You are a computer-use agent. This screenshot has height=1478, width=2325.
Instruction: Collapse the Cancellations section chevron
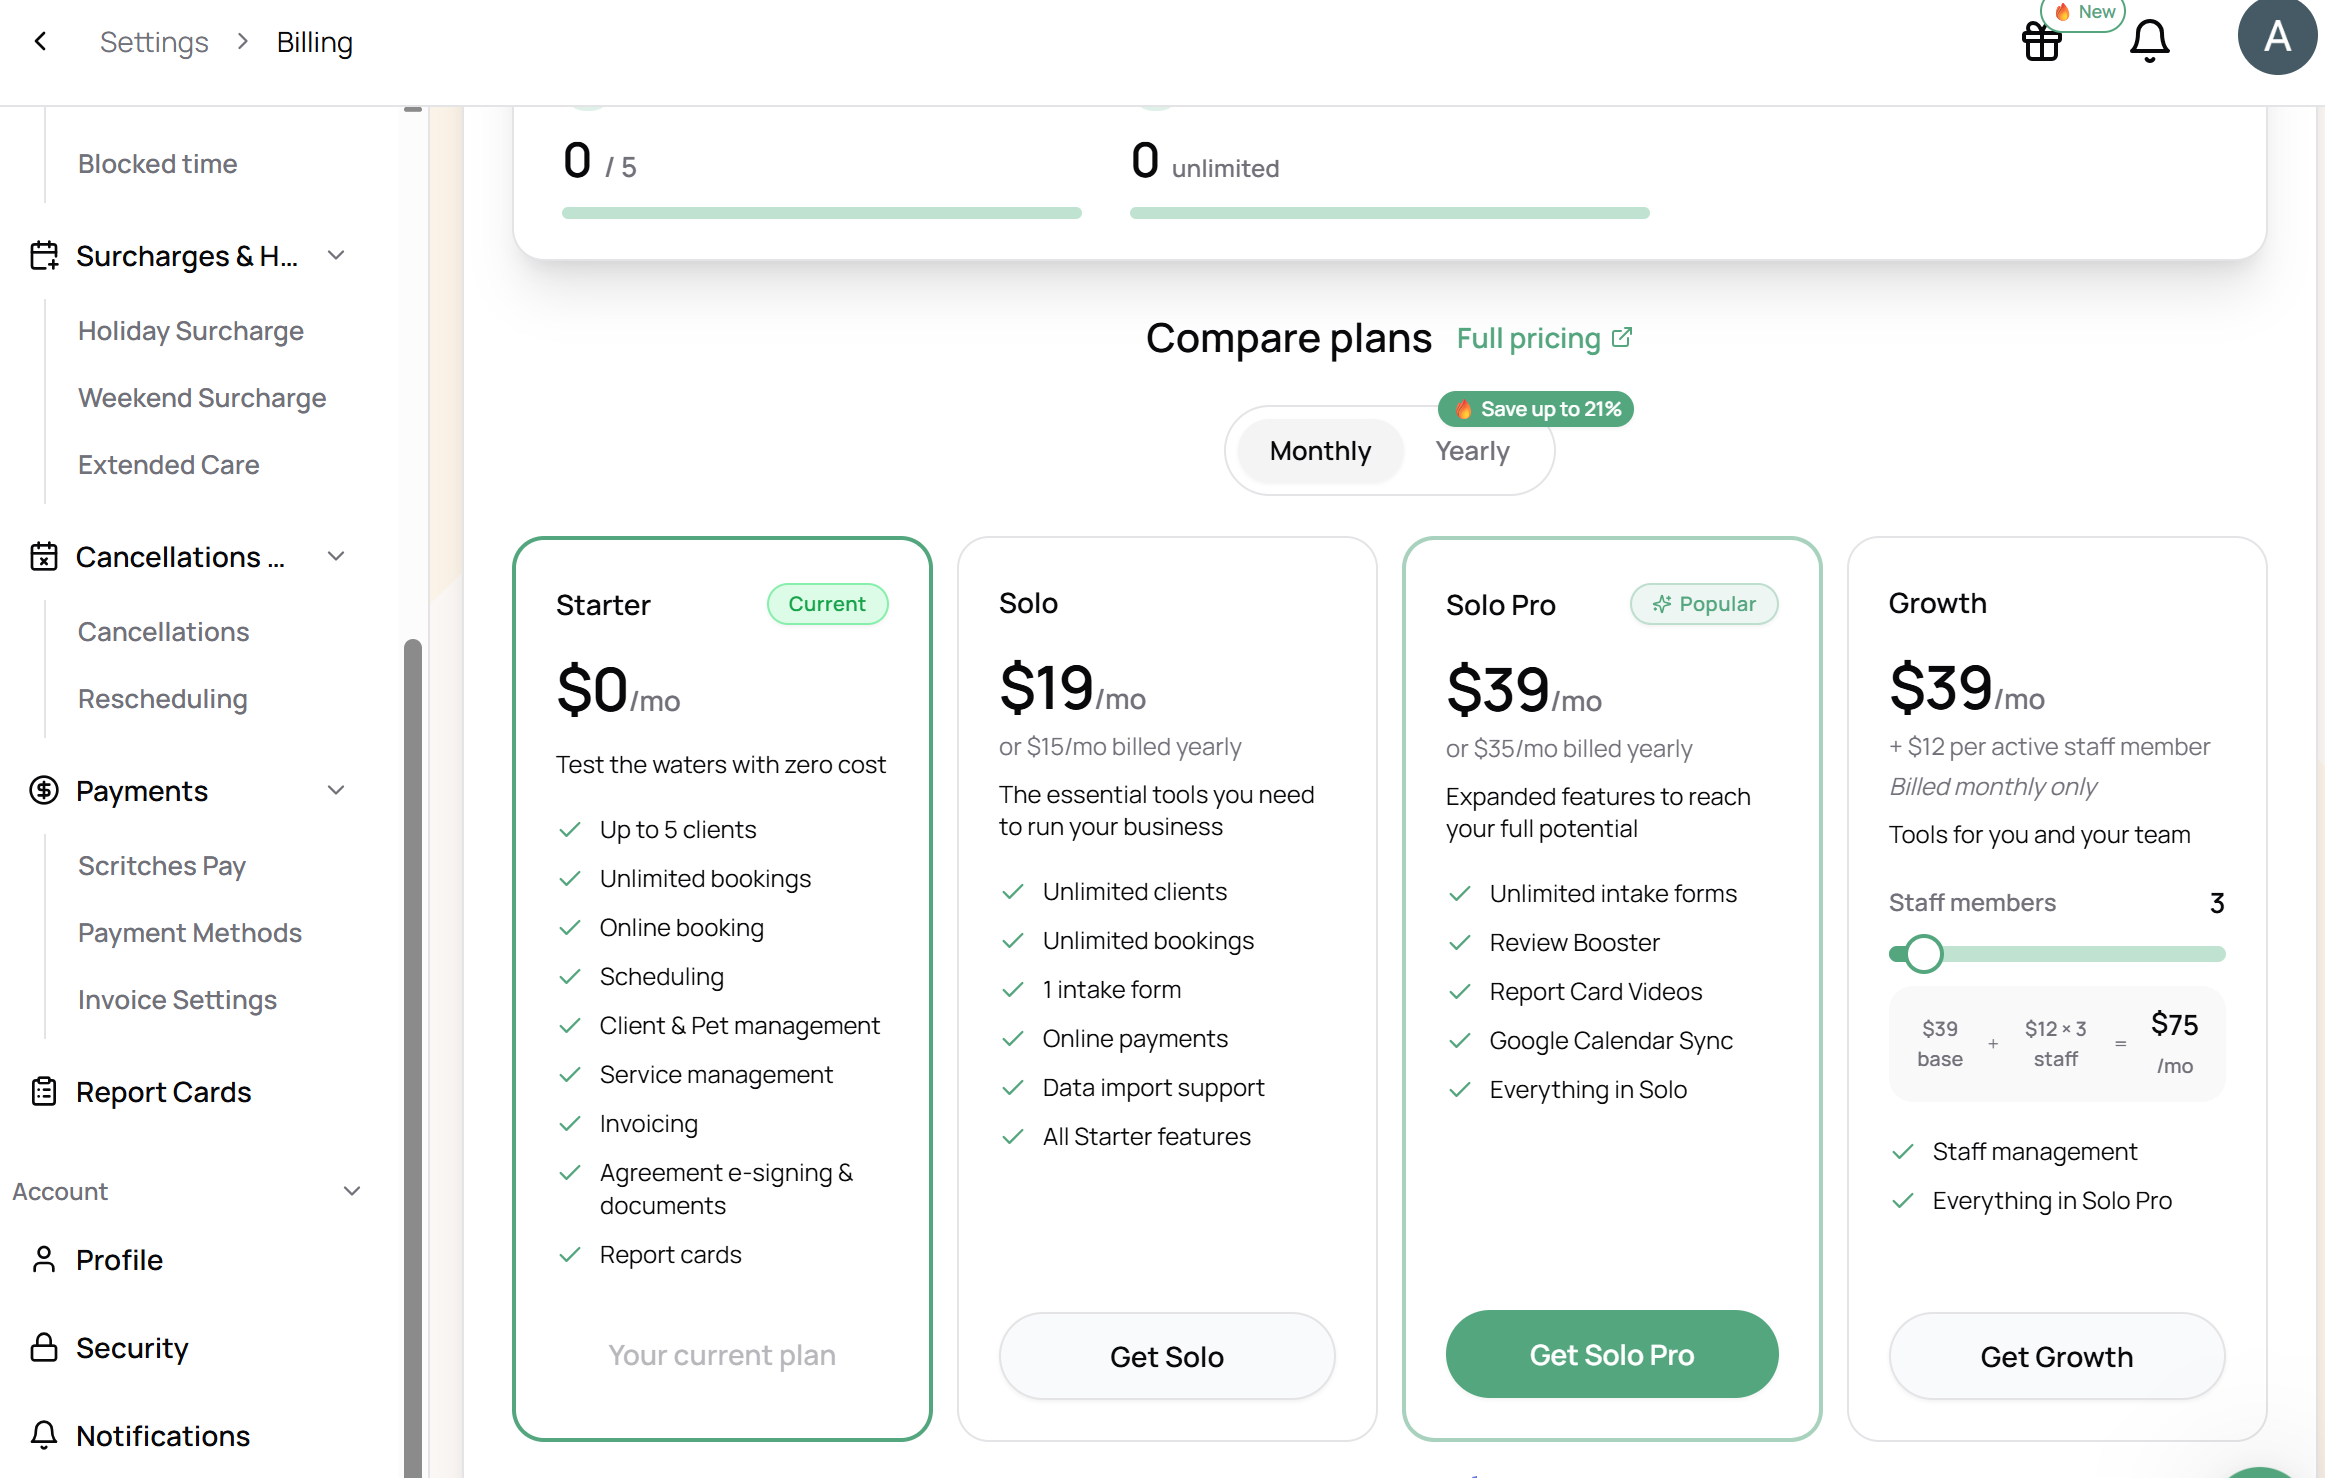[337, 556]
